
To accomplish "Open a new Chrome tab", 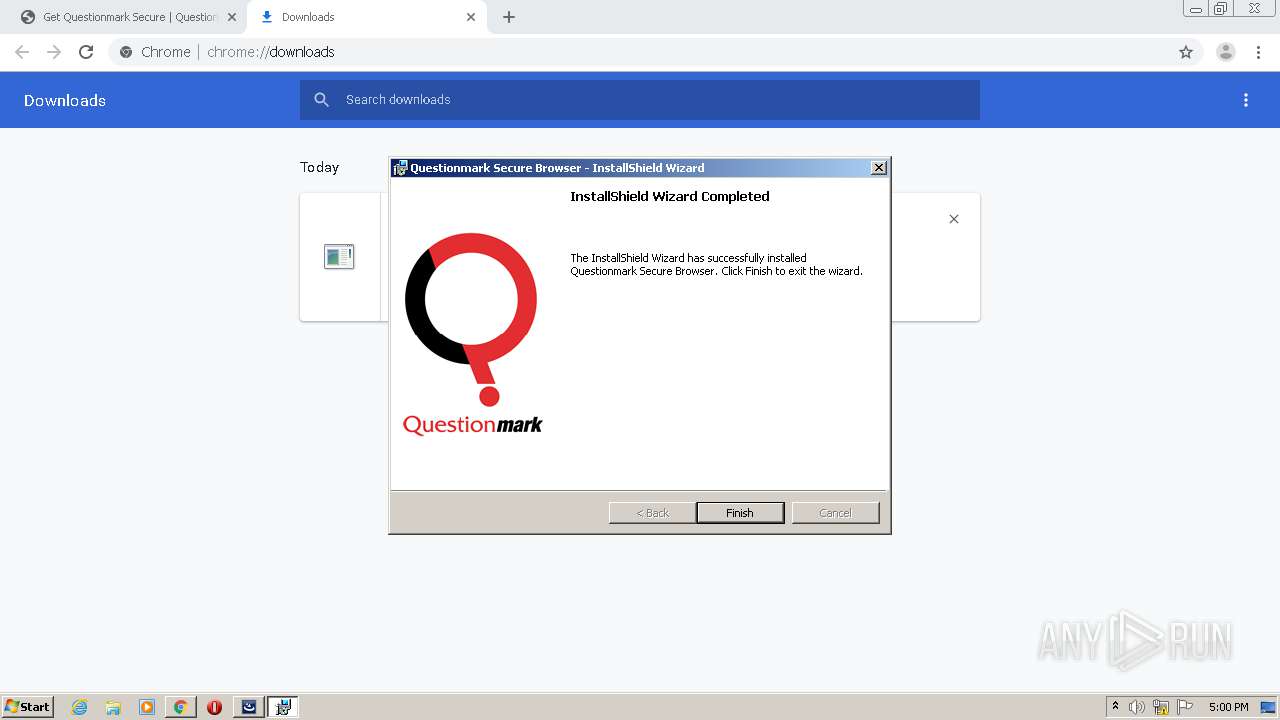I will pyautogui.click(x=509, y=17).
